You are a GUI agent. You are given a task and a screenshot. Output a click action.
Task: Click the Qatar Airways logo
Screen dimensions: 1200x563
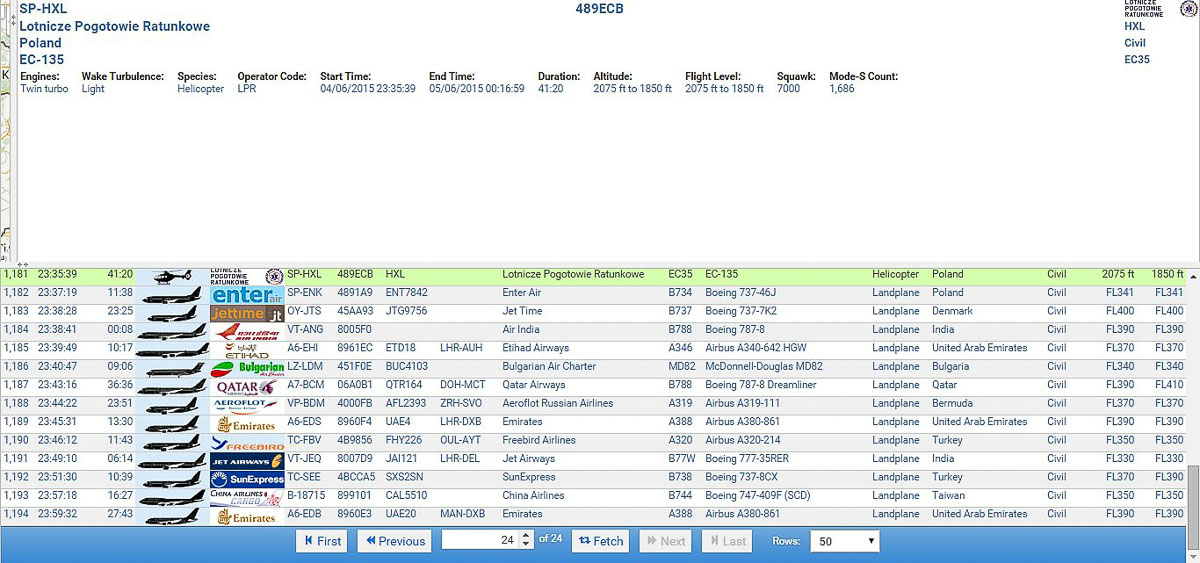point(247,386)
